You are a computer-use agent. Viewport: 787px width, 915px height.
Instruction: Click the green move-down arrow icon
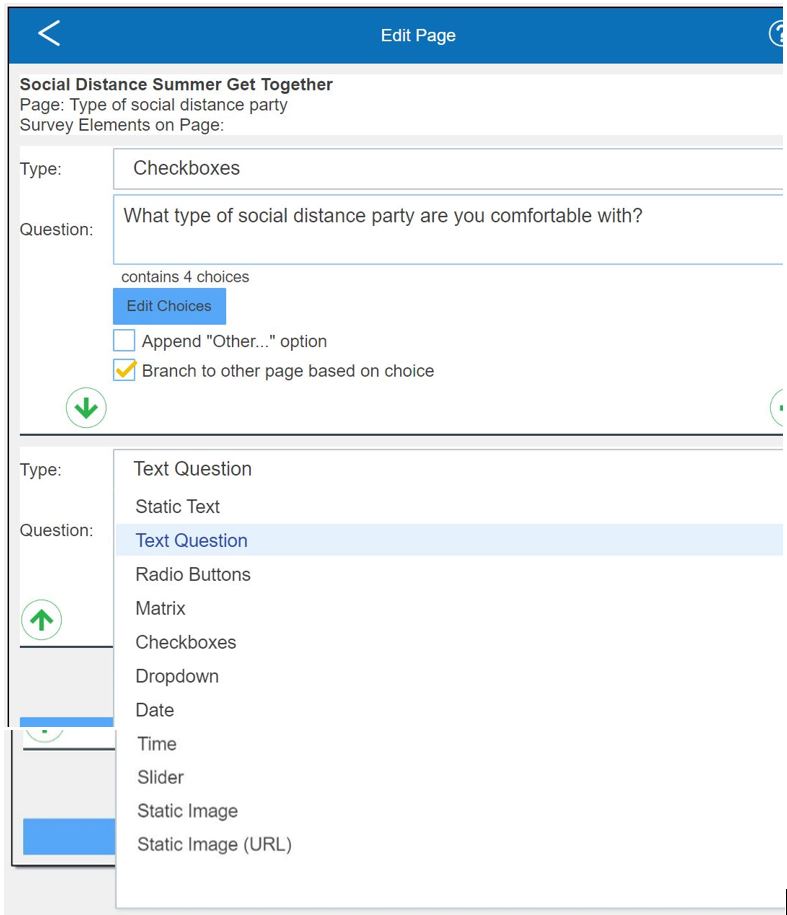point(86,408)
